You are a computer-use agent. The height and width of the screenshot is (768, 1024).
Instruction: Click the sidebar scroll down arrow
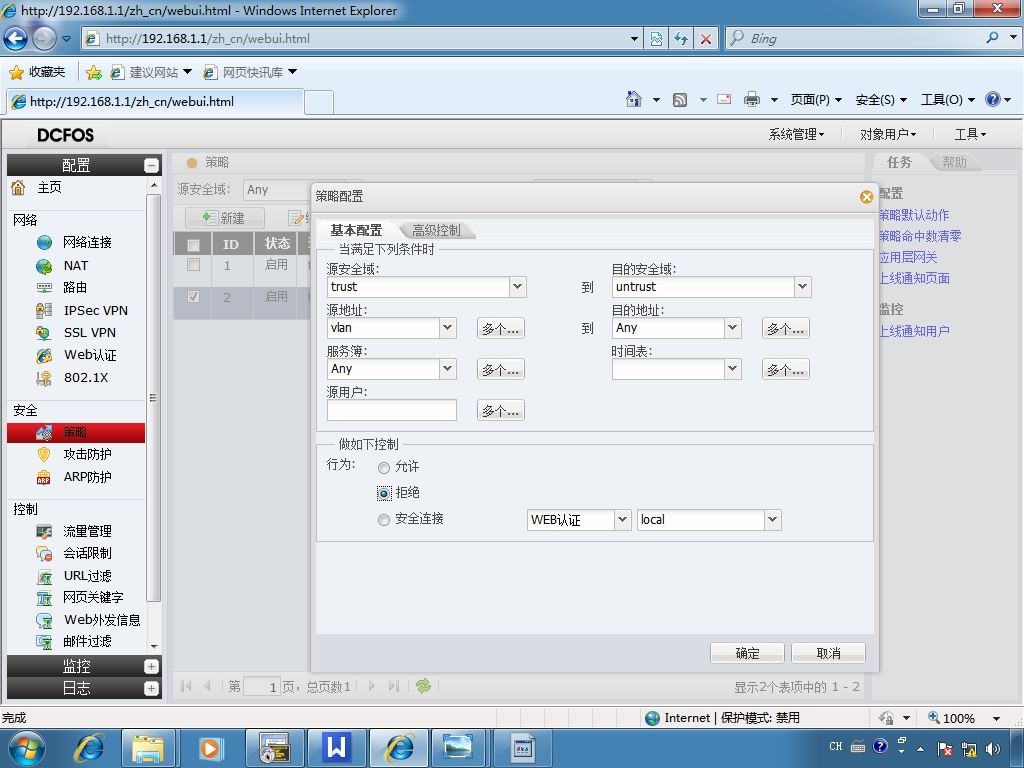[x=154, y=647]
